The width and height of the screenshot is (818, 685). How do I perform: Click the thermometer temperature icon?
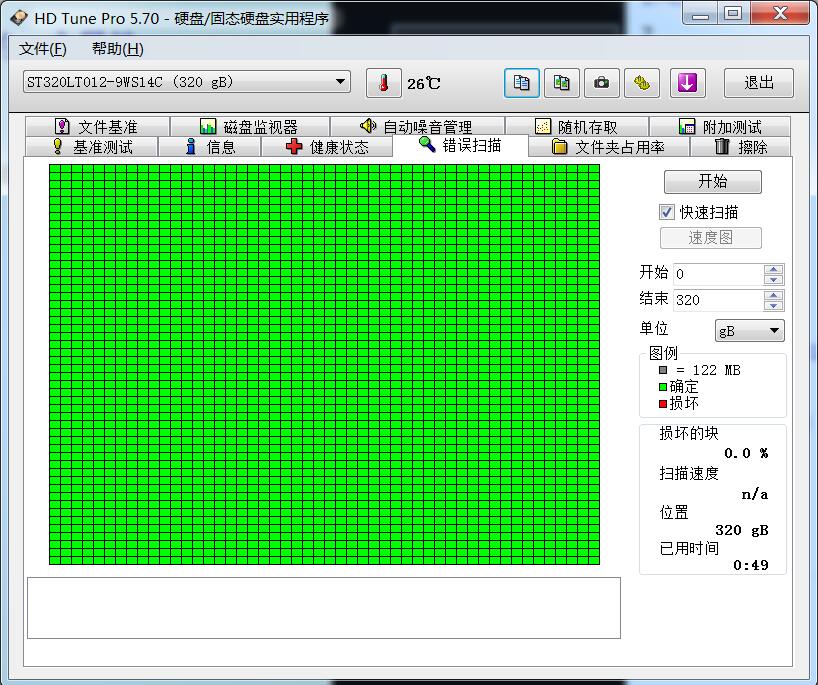tap(383, 83)
